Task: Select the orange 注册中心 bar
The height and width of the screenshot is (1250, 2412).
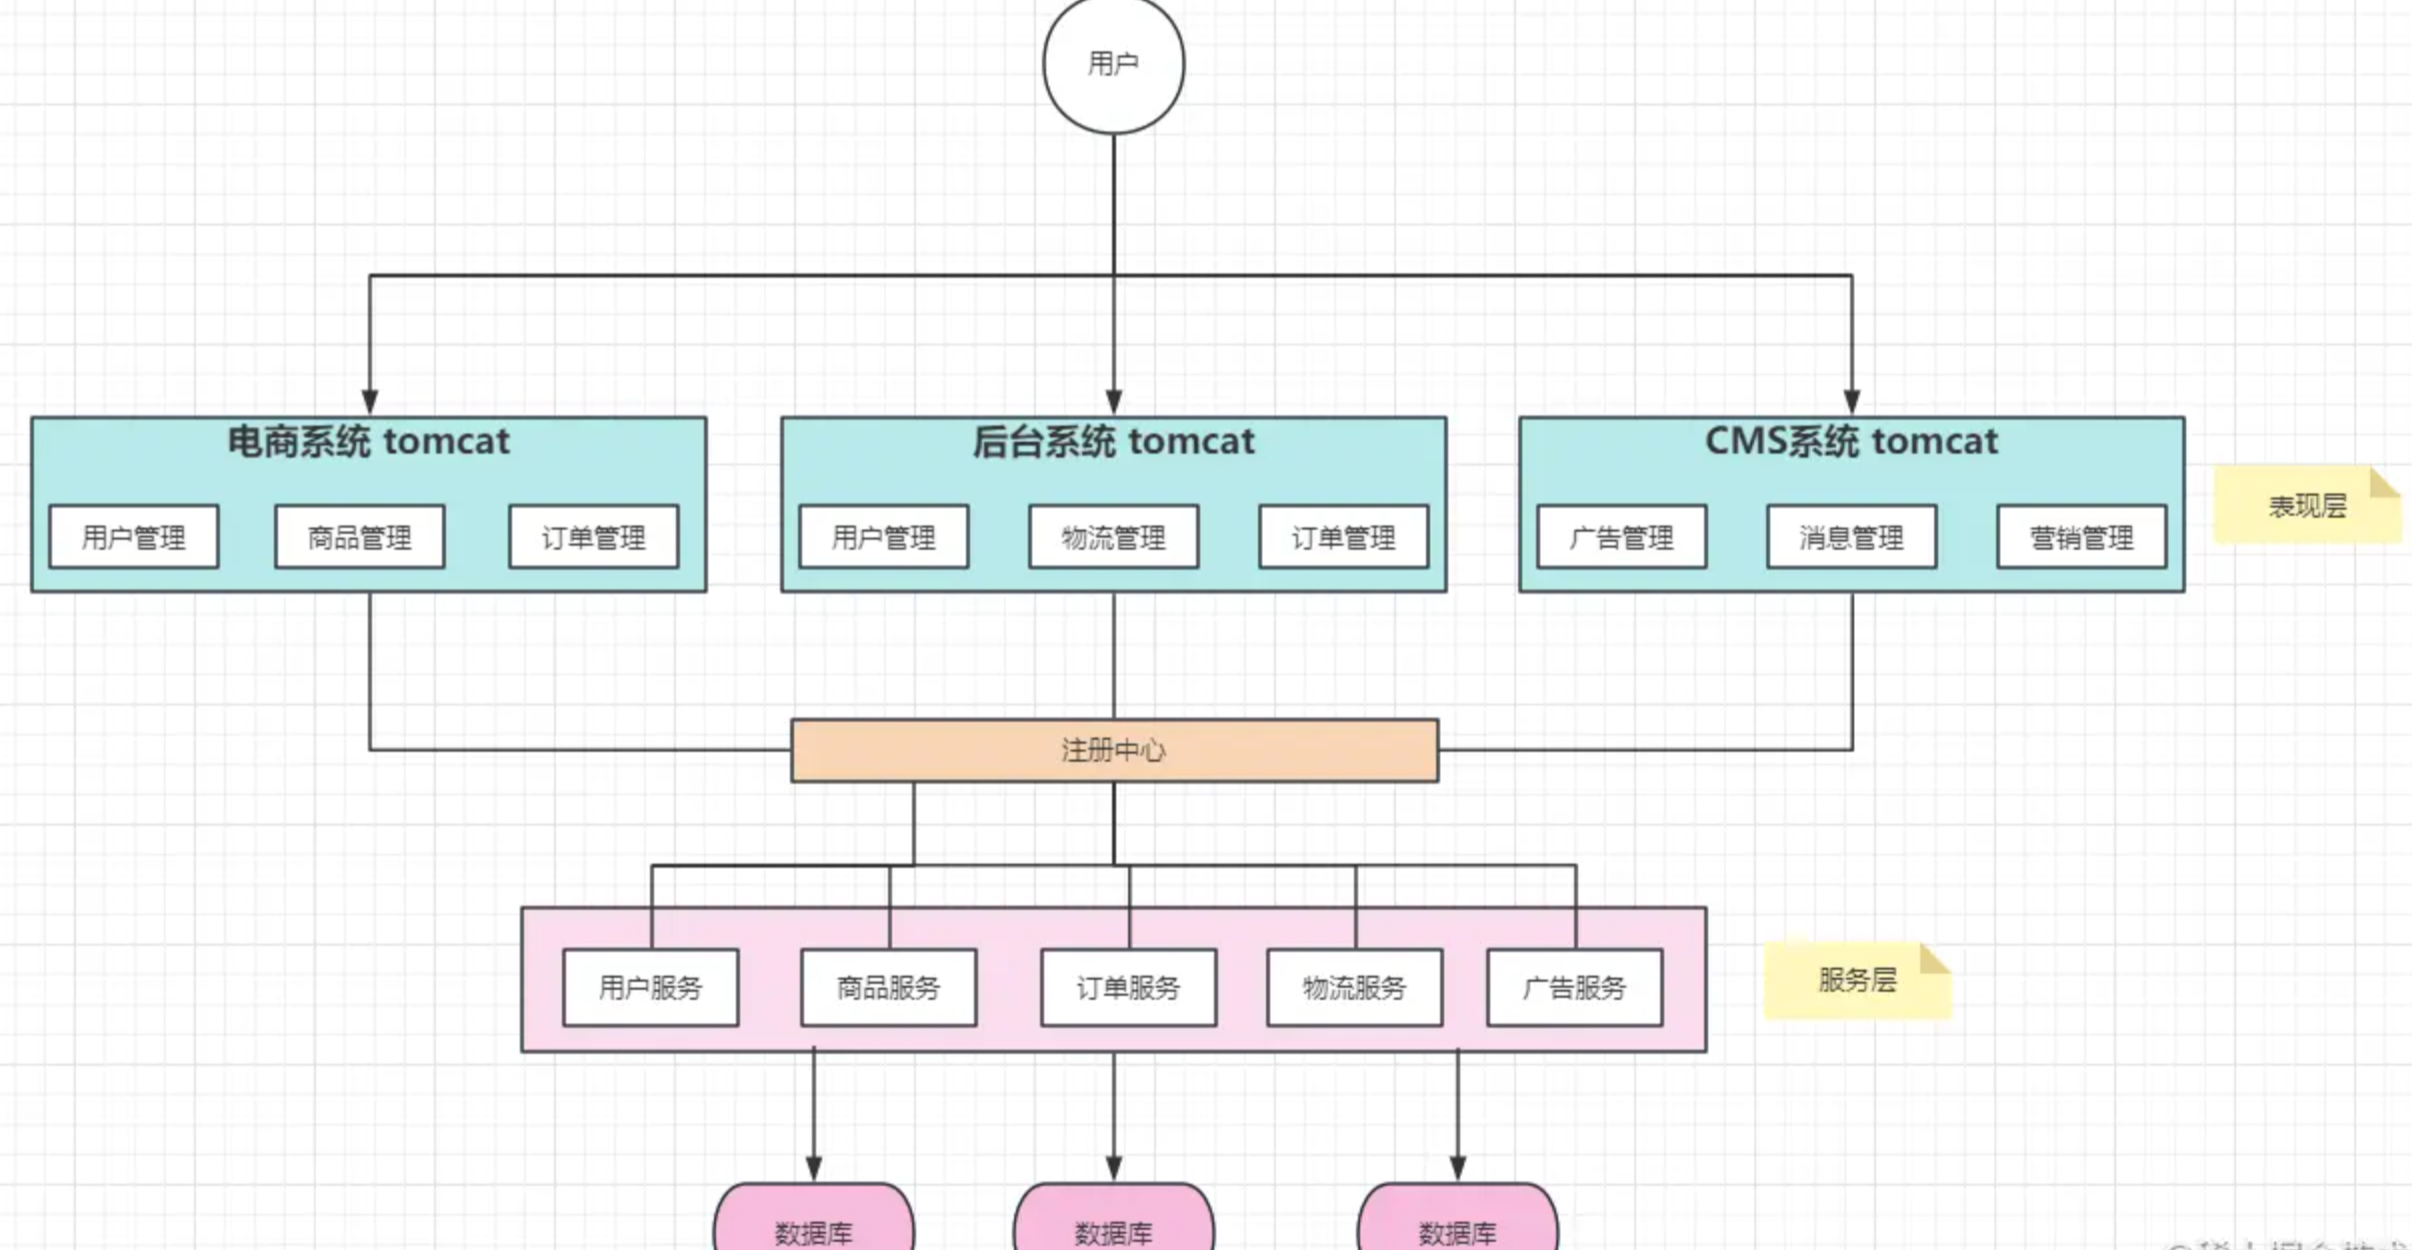Action: click(1115, 750)
